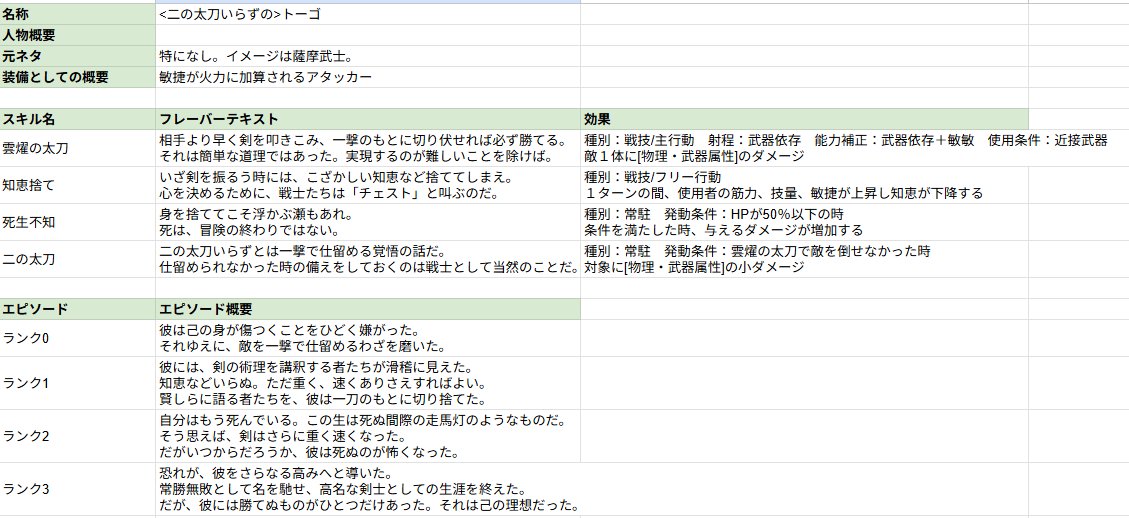Select the flavor text for 雲燿の太刀
The width and height of the screenshot is (1129, 518).
click(x=368, y=148)
